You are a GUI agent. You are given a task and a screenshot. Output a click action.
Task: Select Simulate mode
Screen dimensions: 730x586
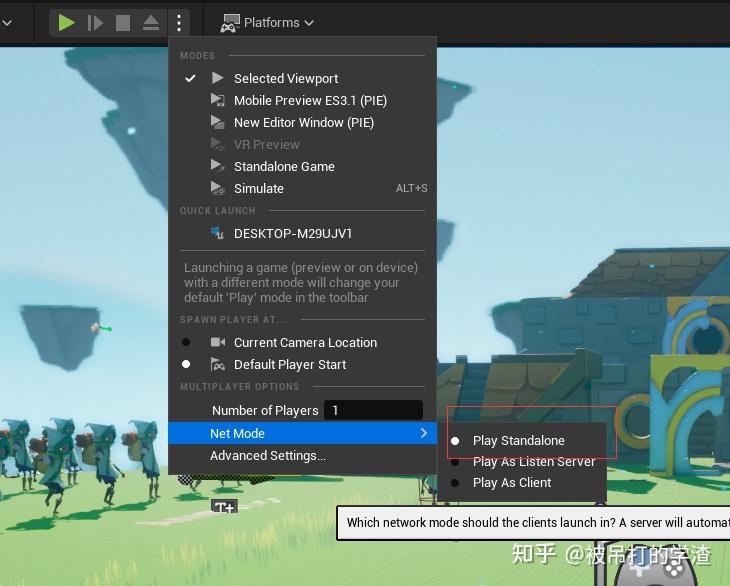tap(303, 188)
